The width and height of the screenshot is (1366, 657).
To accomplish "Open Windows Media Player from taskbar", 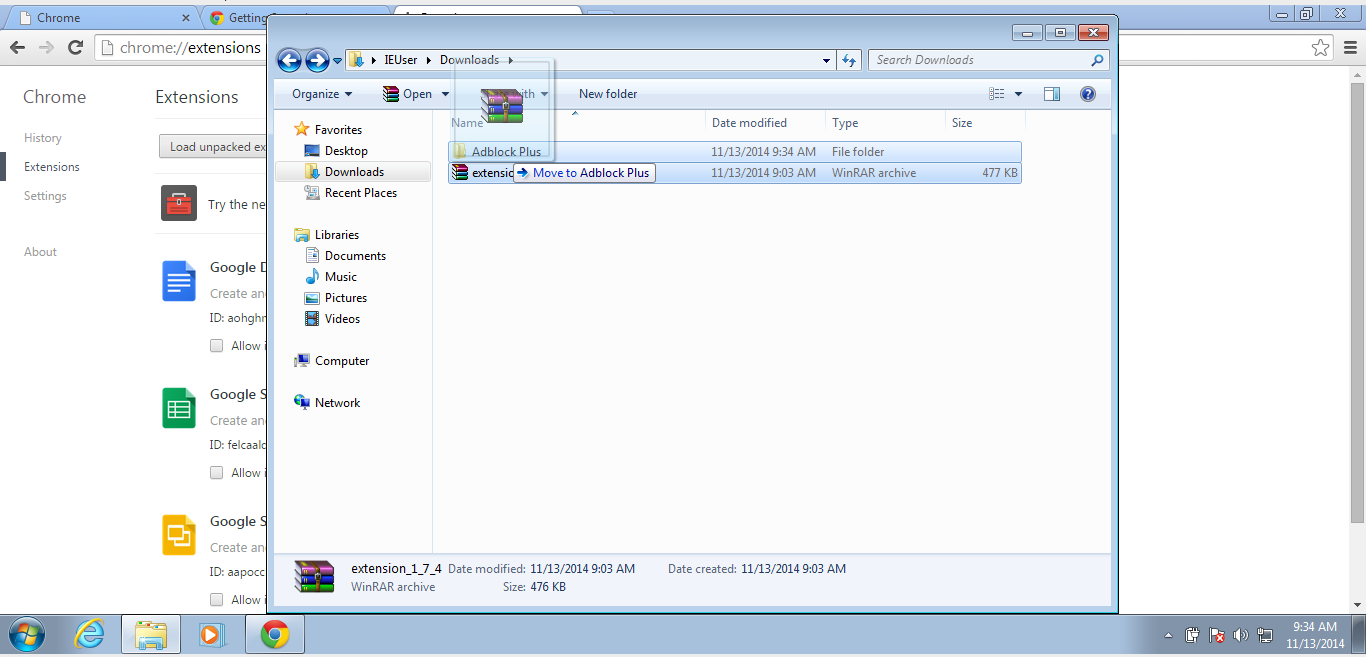I will pyautogui.click(x=212, y=634).
